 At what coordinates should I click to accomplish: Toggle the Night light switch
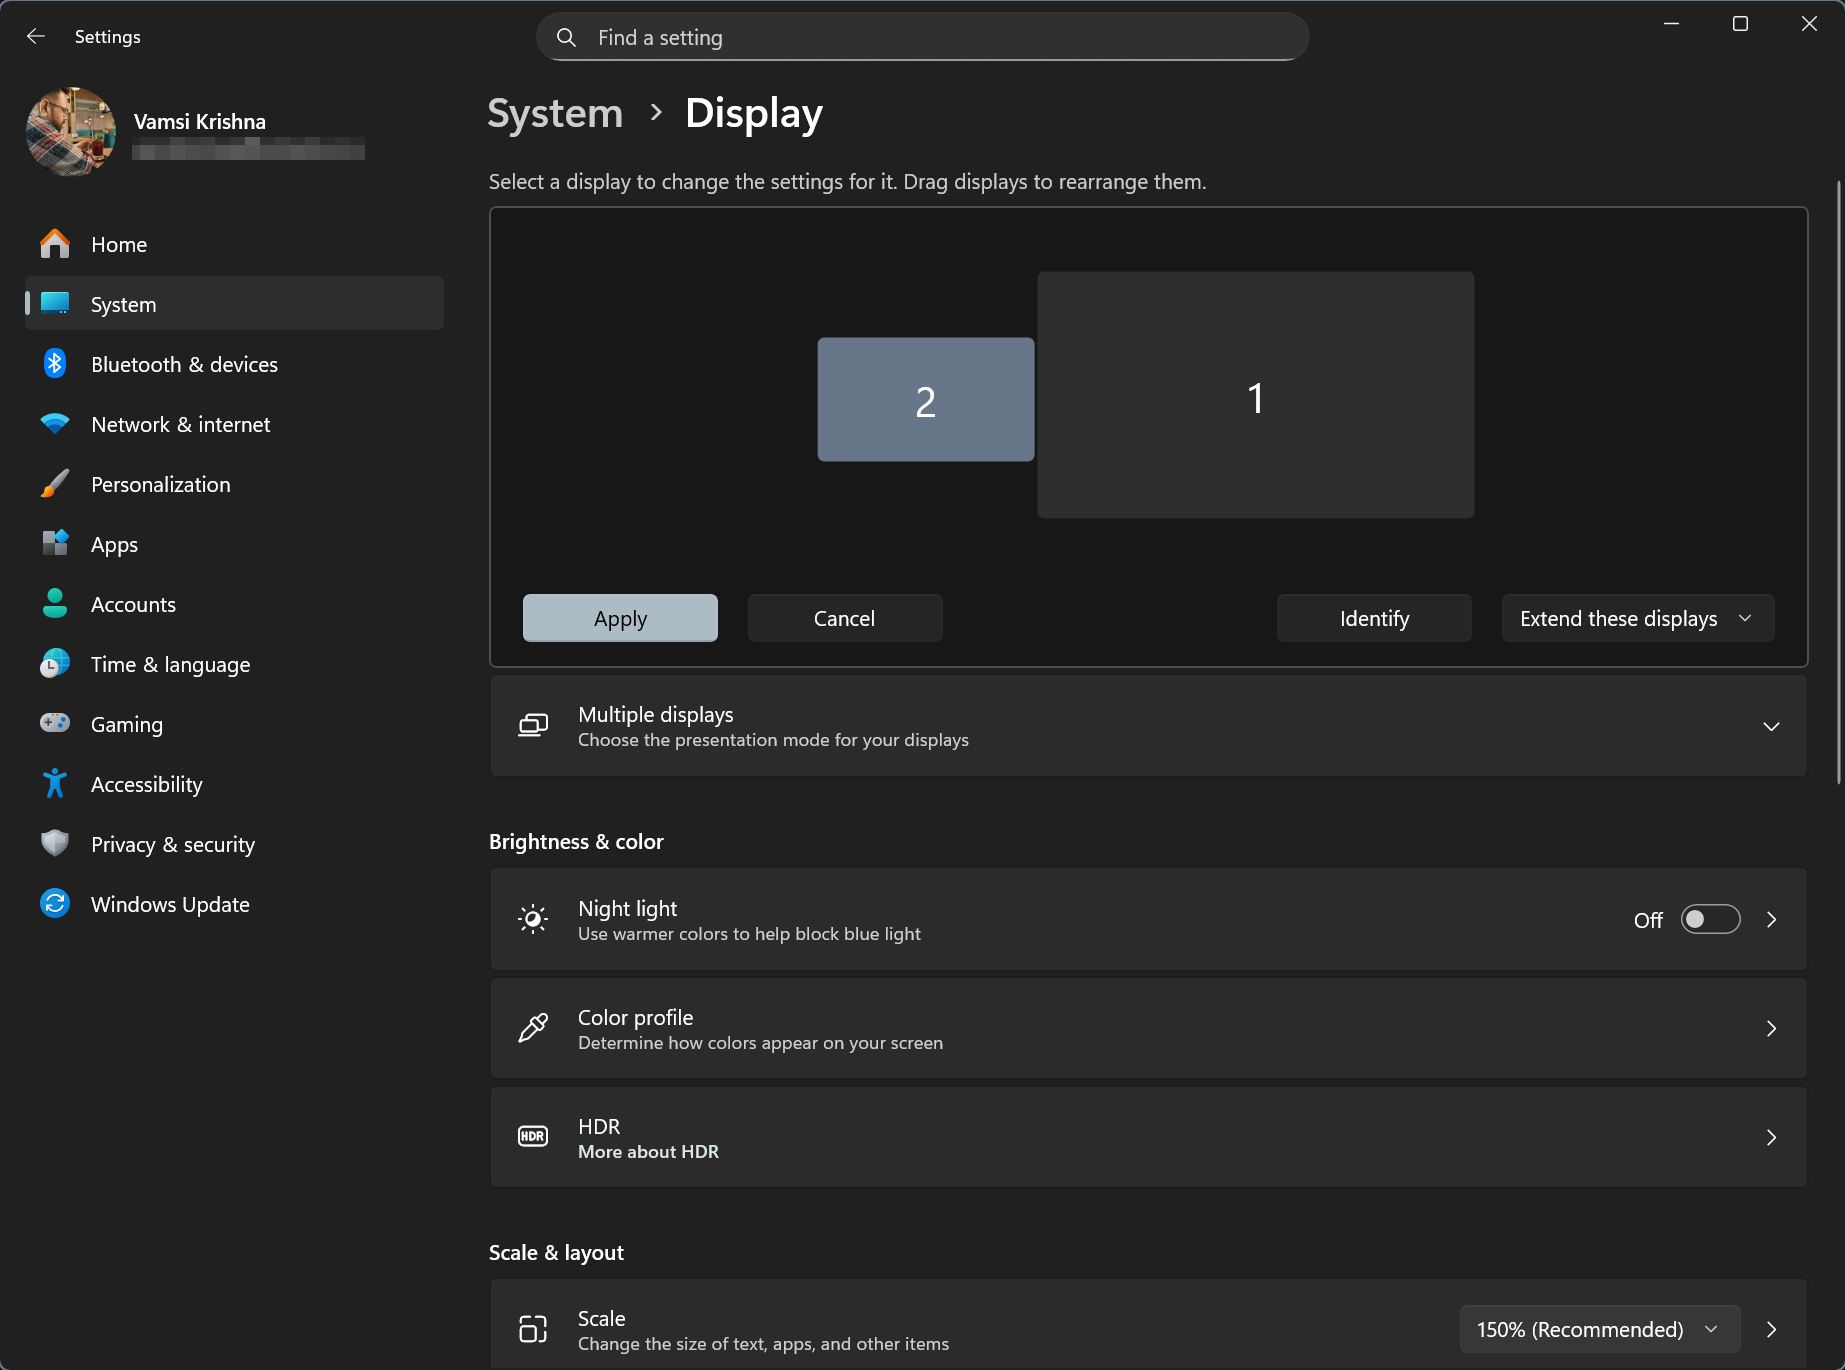pos(1710,919)
